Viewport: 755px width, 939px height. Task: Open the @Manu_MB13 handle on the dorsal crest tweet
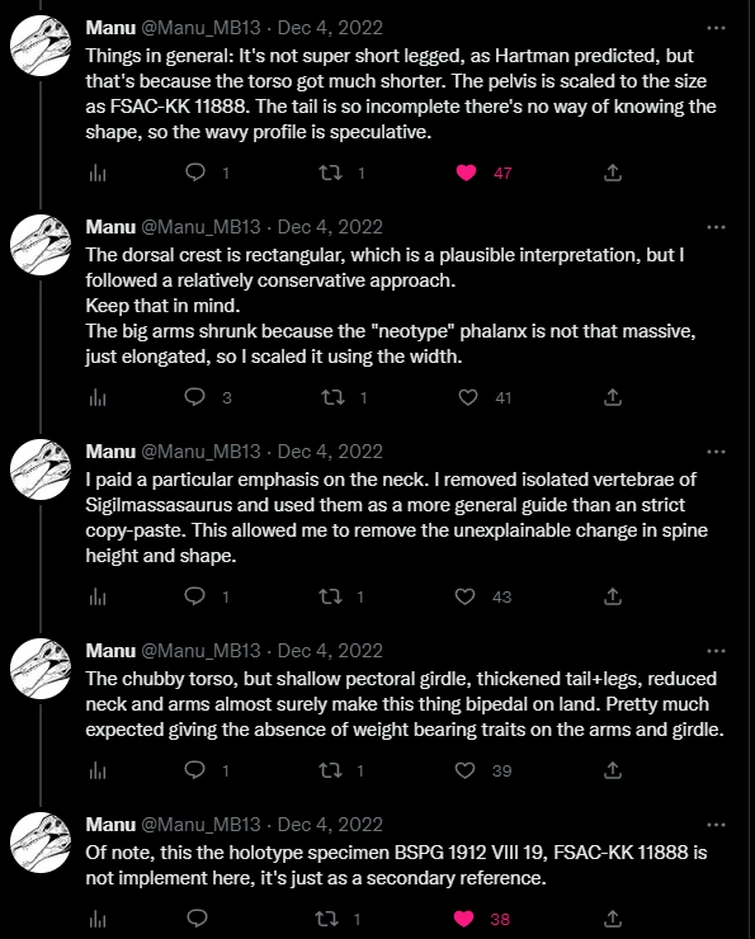(x=201, y=227)
